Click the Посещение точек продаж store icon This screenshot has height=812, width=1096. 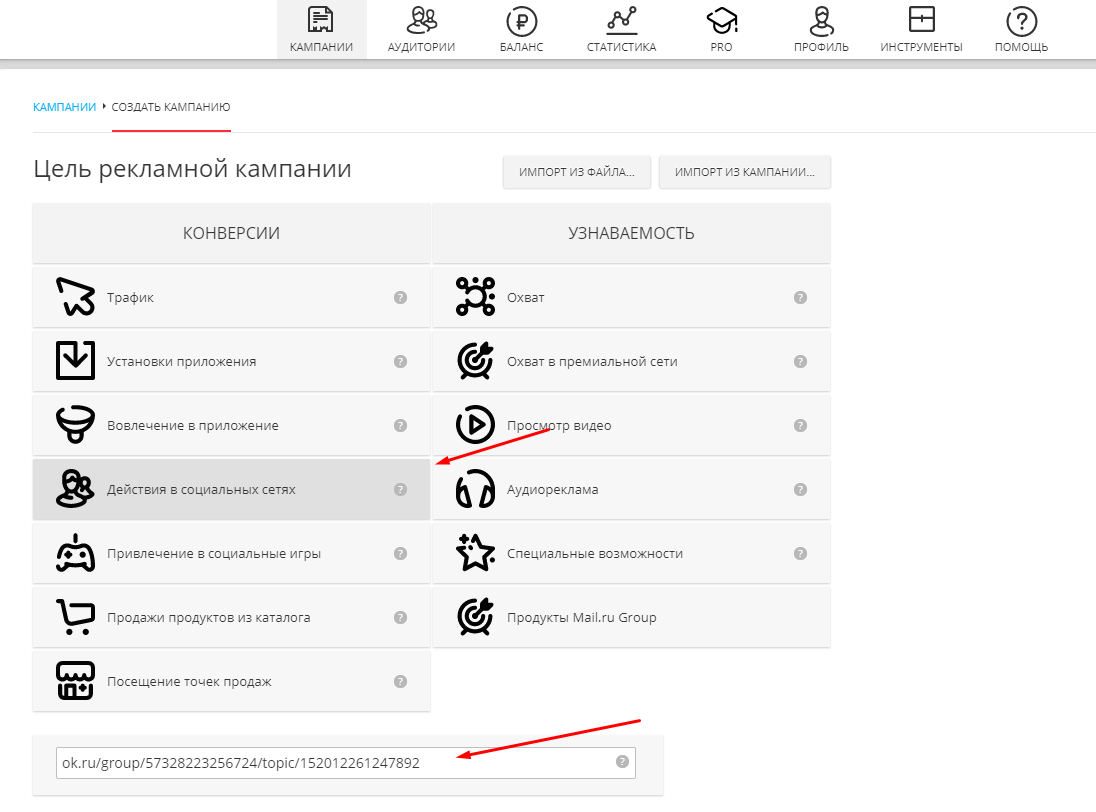(x=75, y=681)
